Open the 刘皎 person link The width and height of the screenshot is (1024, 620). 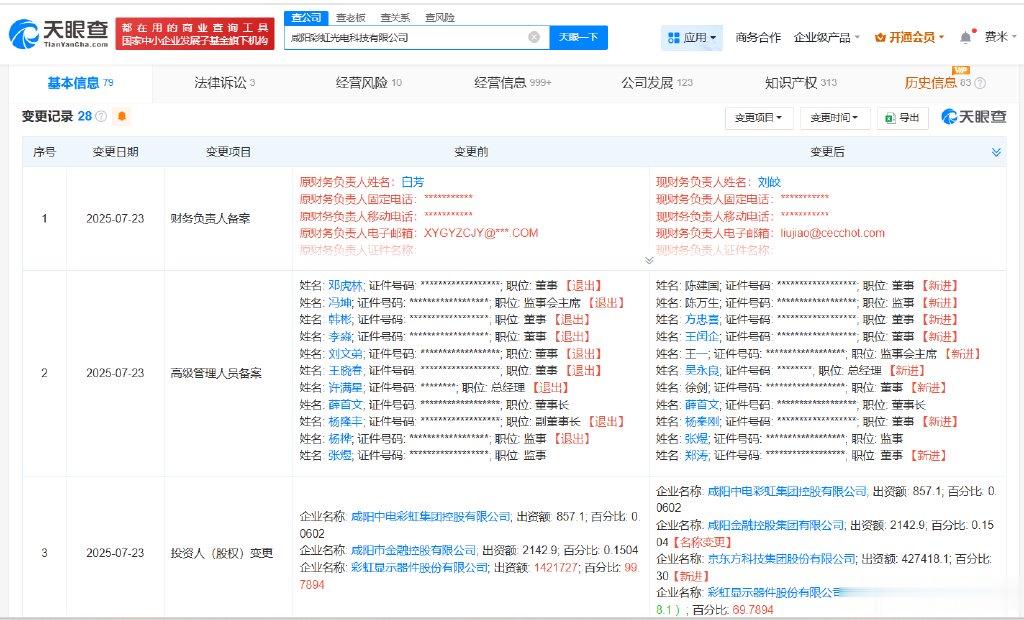(769, 182)
